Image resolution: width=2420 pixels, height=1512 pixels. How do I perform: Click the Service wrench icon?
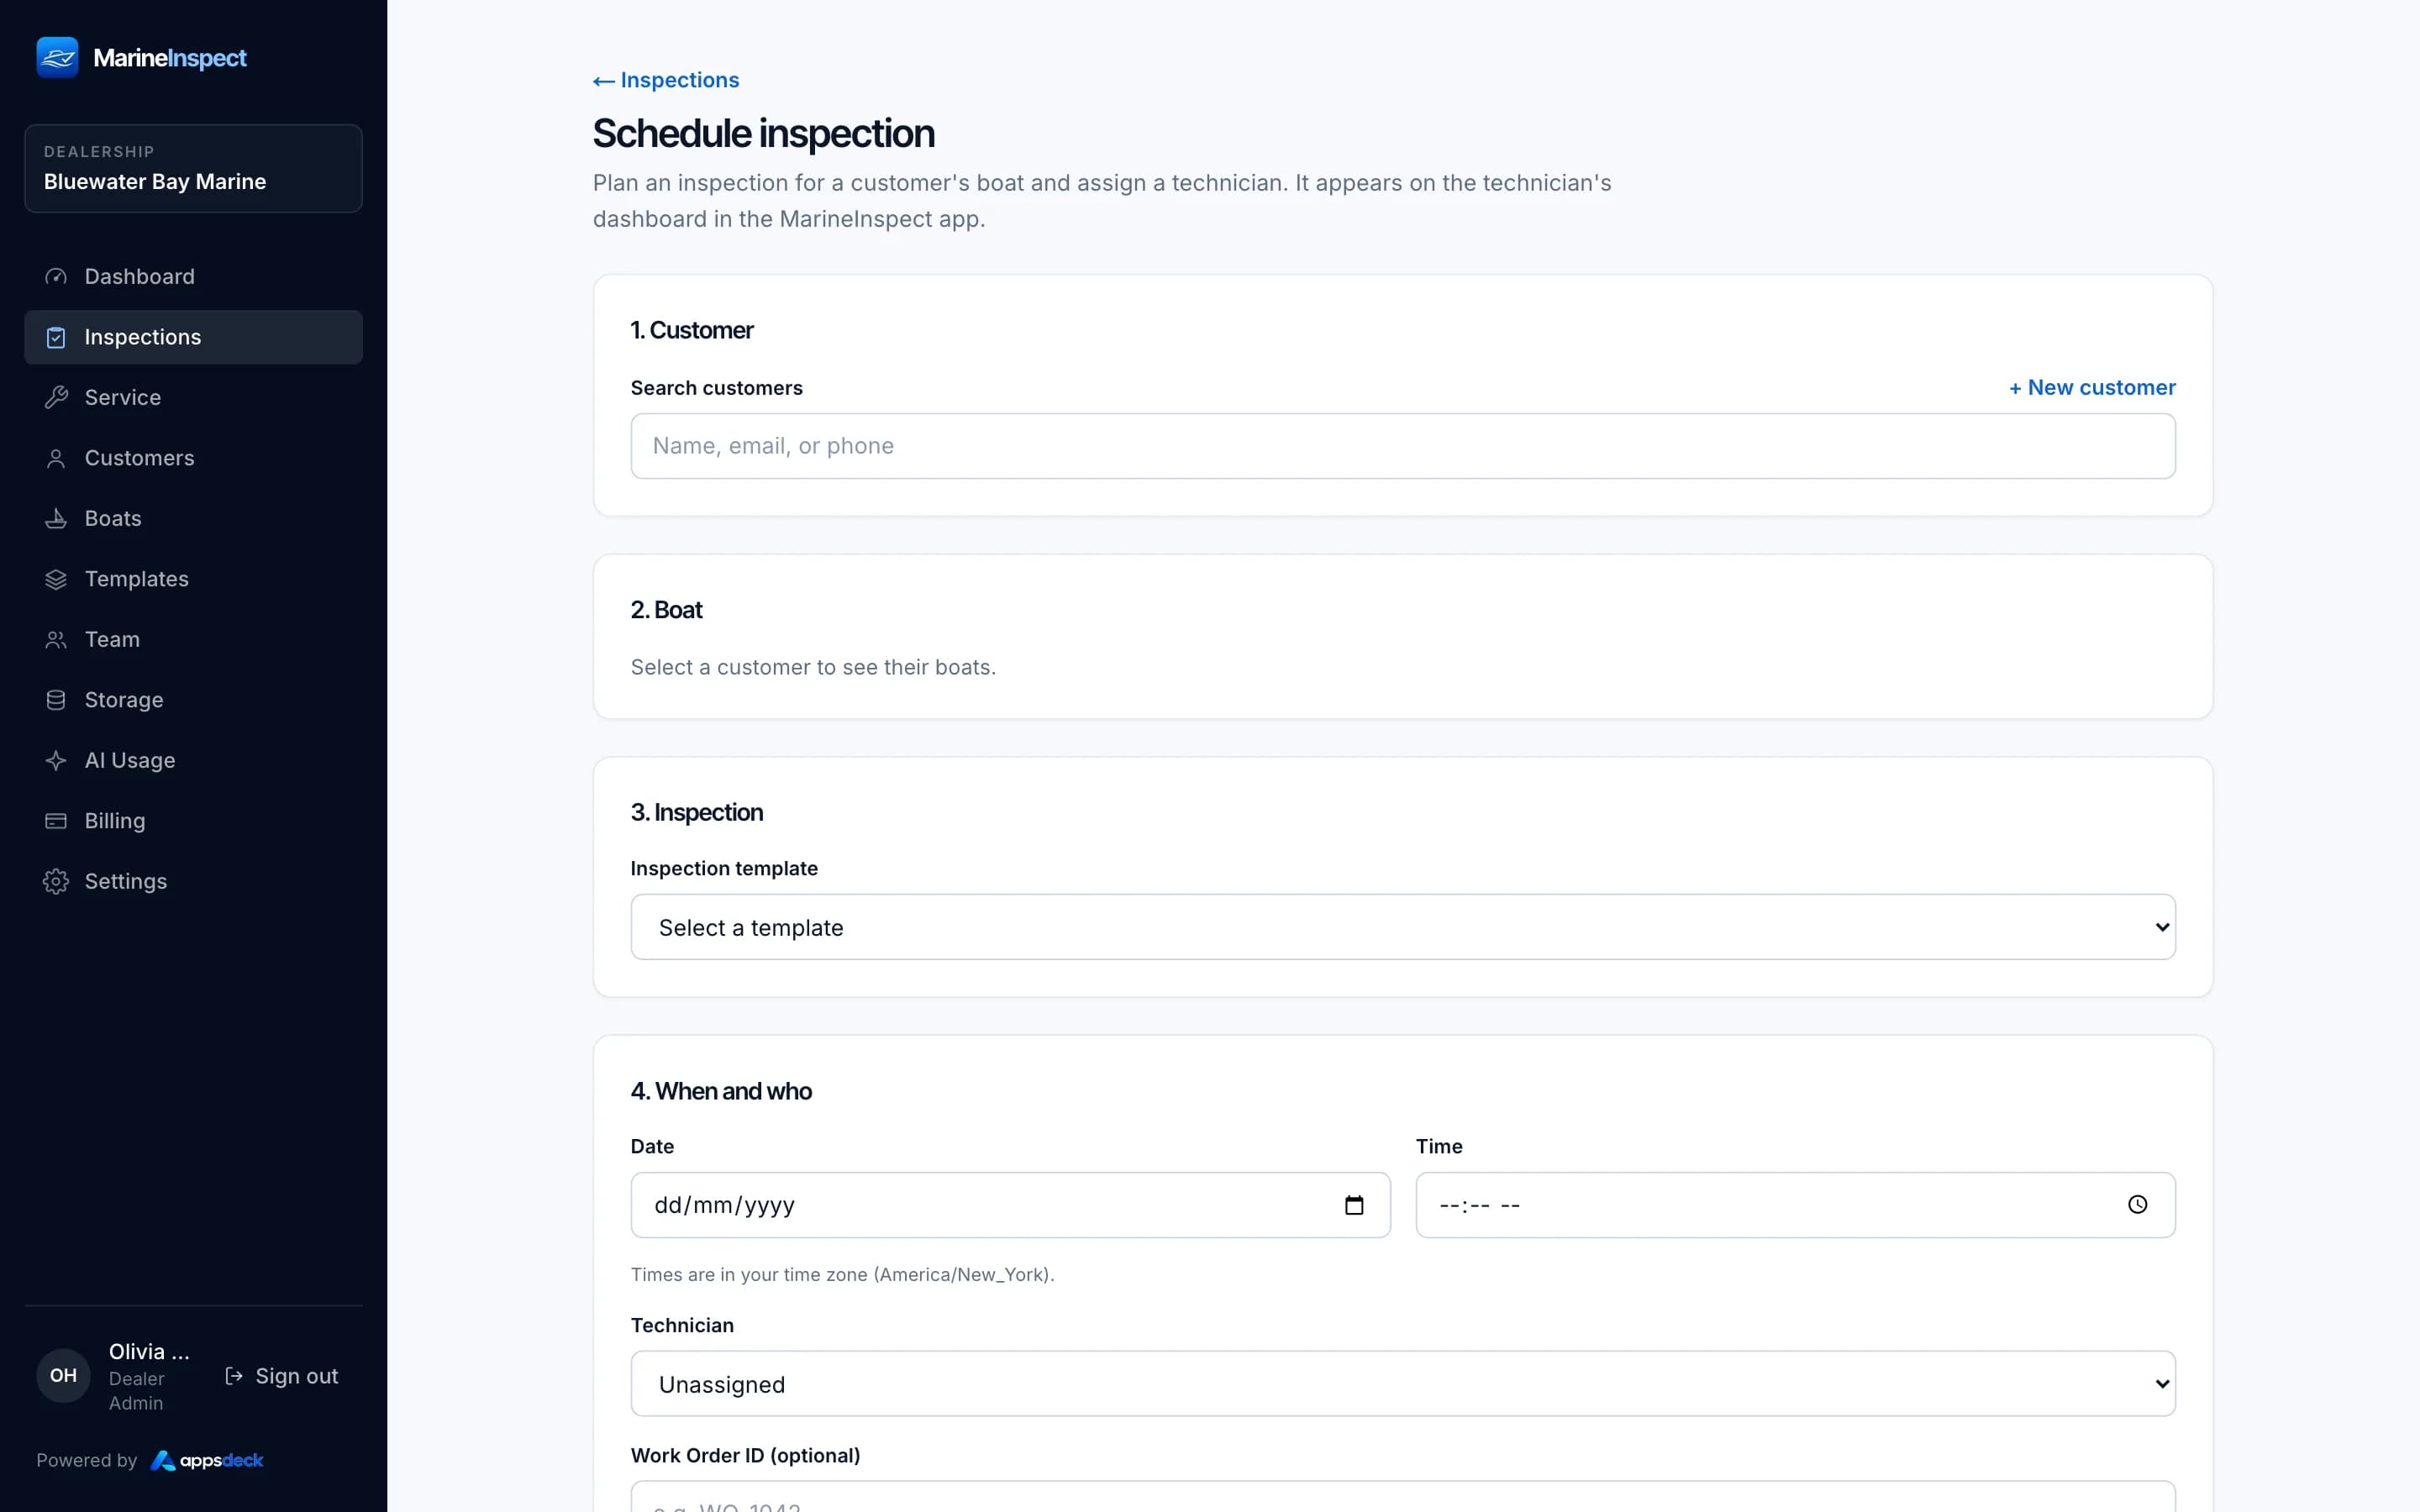(56, 398)
